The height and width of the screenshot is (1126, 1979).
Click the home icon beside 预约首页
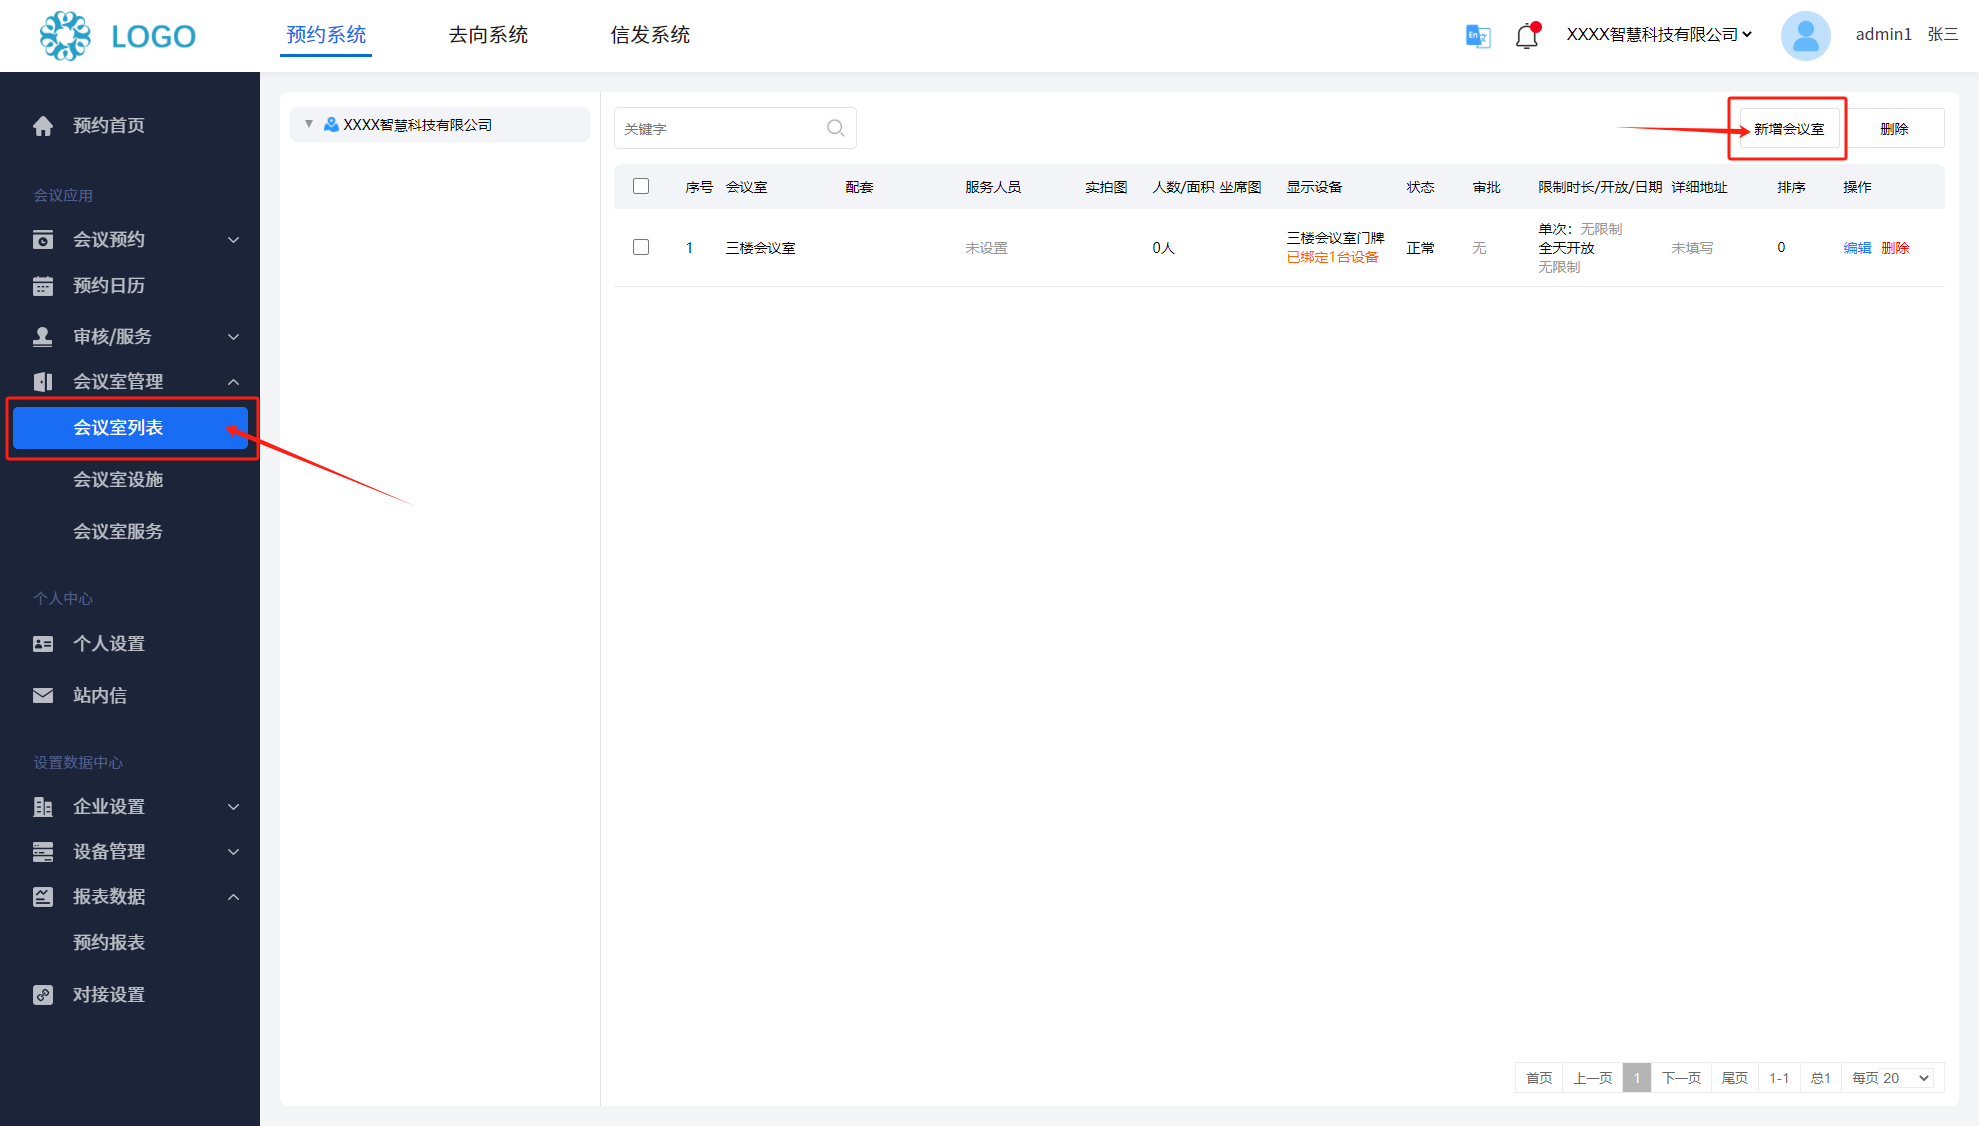click(43, 126)
